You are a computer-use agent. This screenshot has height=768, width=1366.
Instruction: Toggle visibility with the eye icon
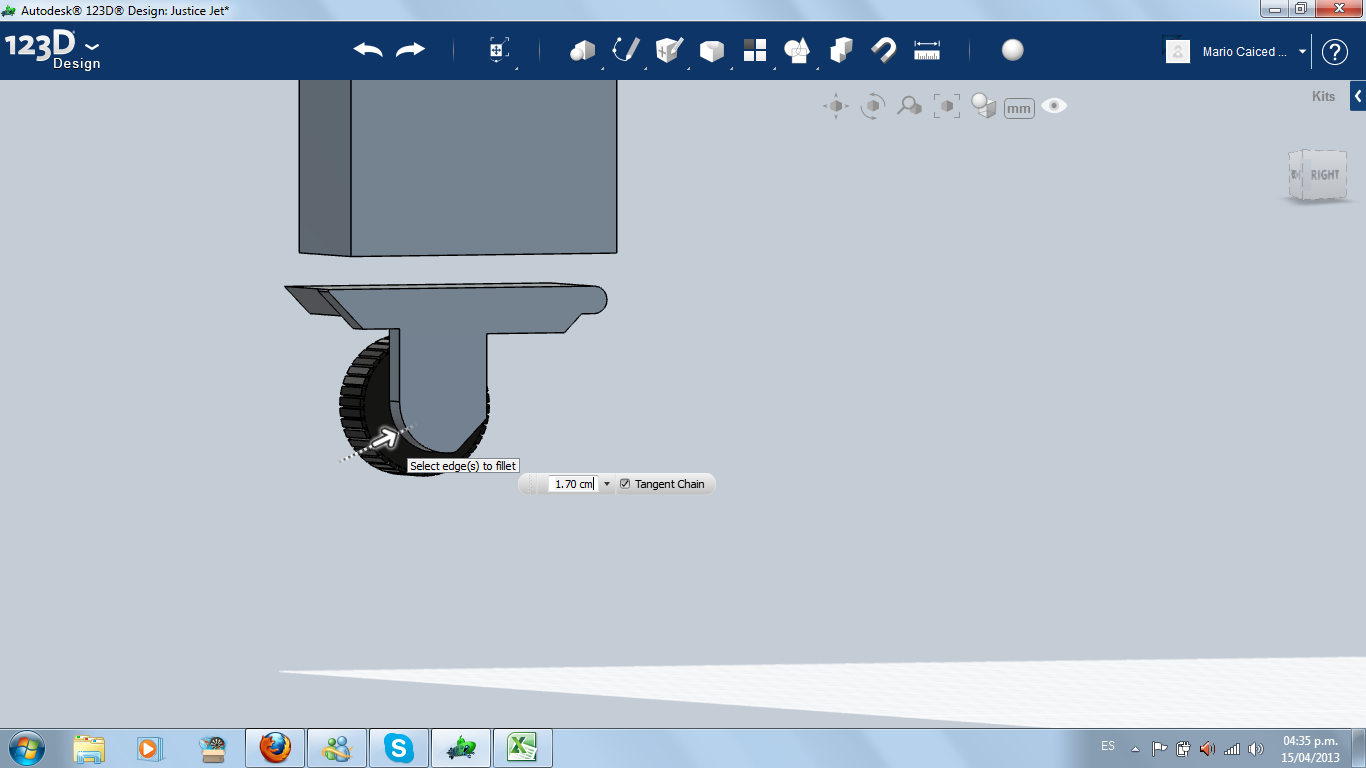[x=1054, y=106]
